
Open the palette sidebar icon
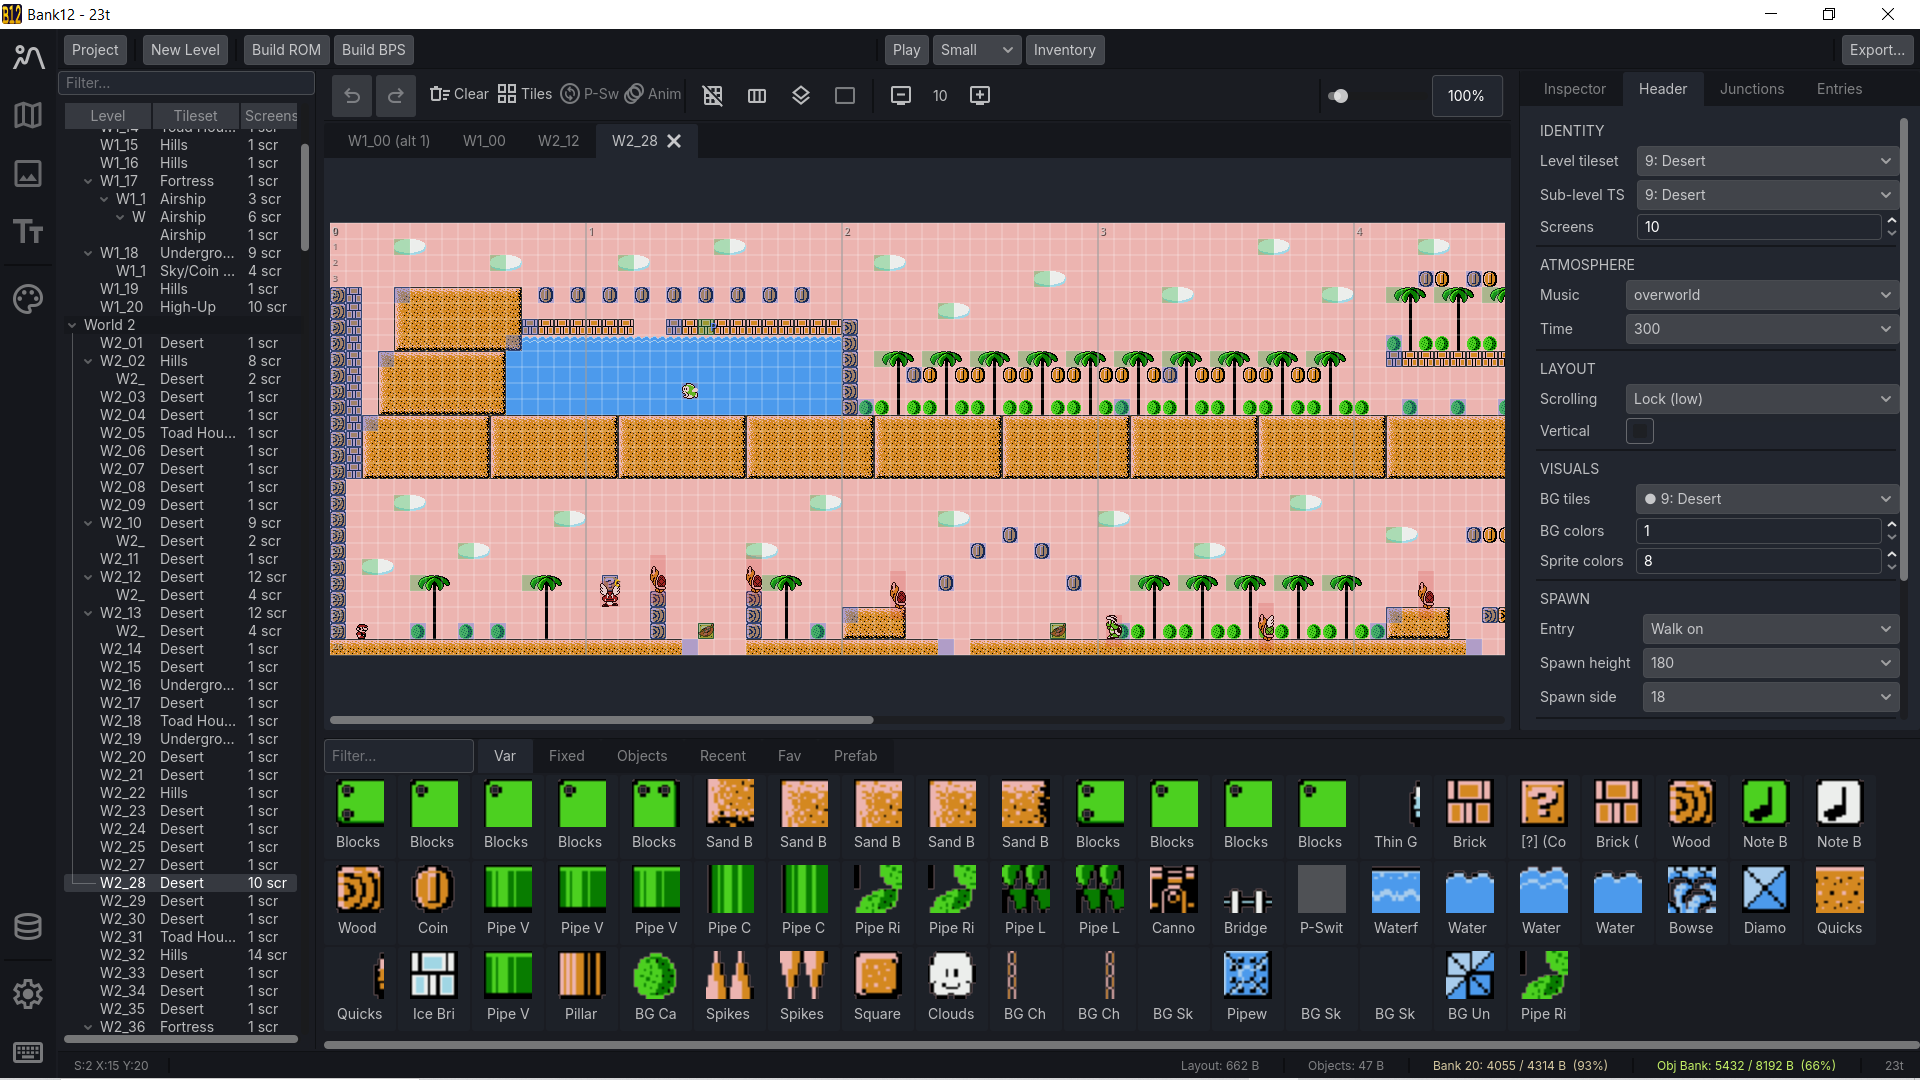click(28, 298)
